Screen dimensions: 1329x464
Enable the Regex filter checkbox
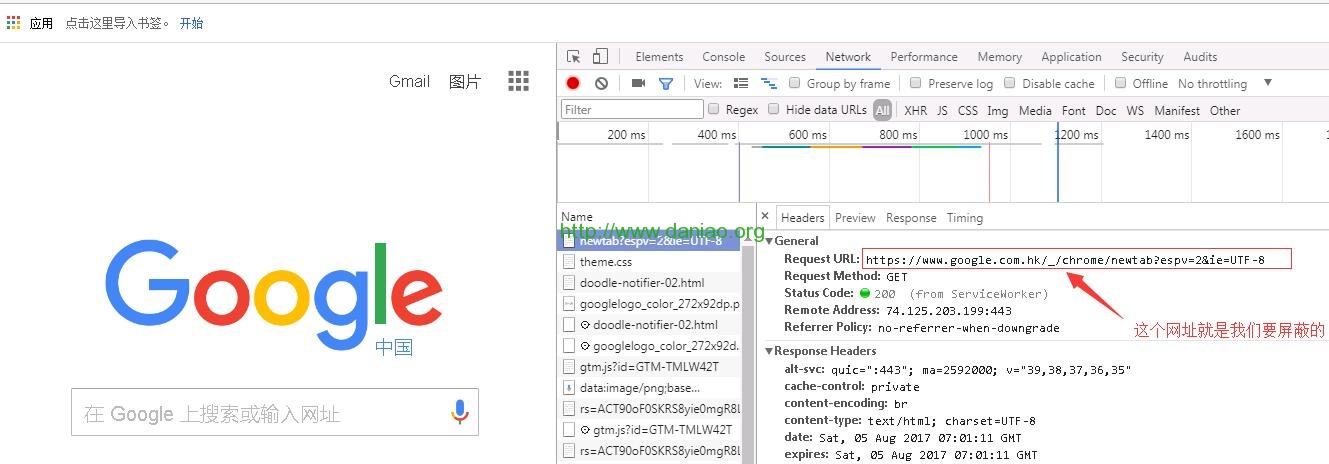714,109
